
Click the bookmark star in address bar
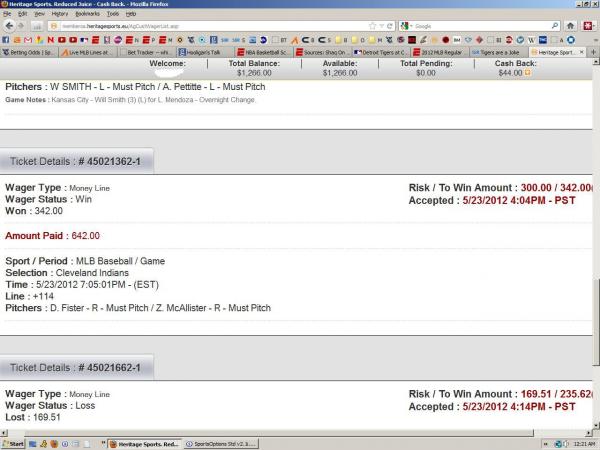pyautogui.click(x=372, y=26)
